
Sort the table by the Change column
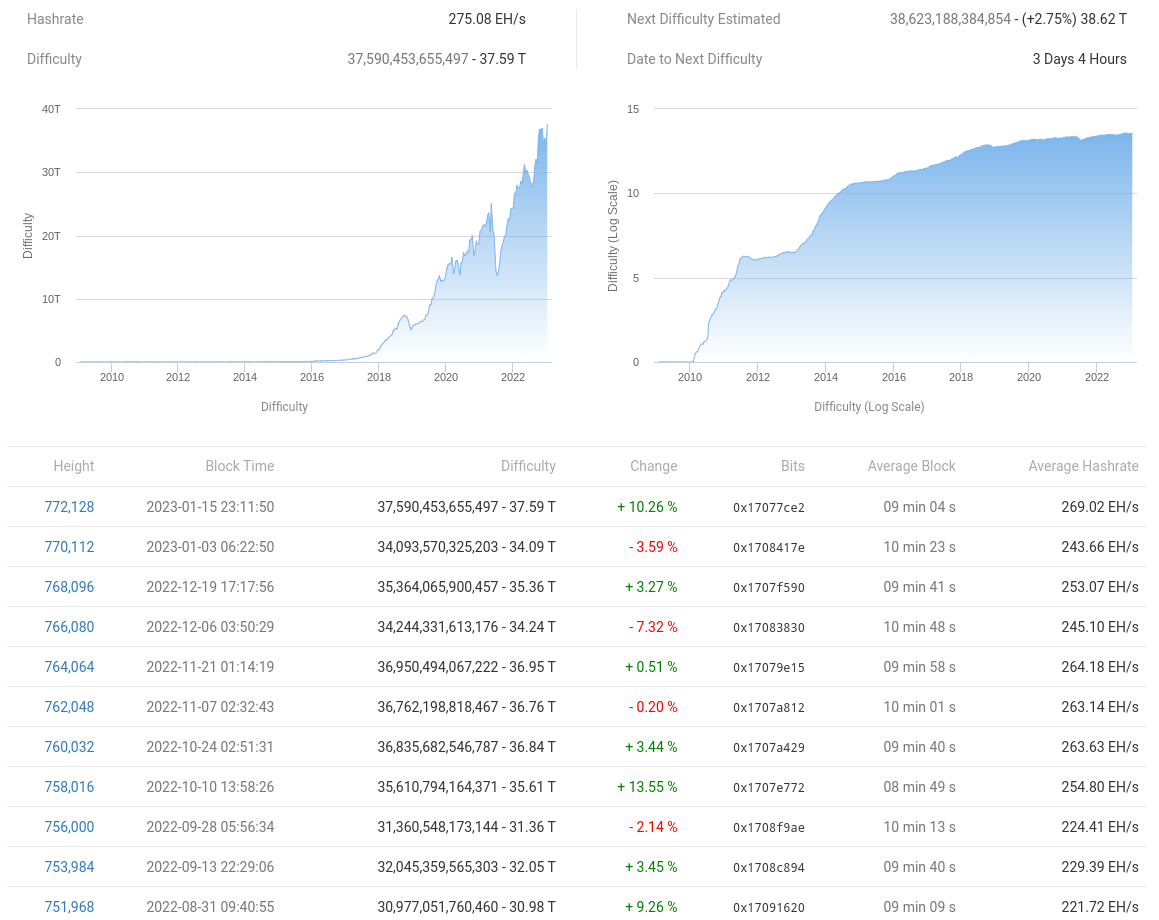pyautogui.click(x=654, y=466)
